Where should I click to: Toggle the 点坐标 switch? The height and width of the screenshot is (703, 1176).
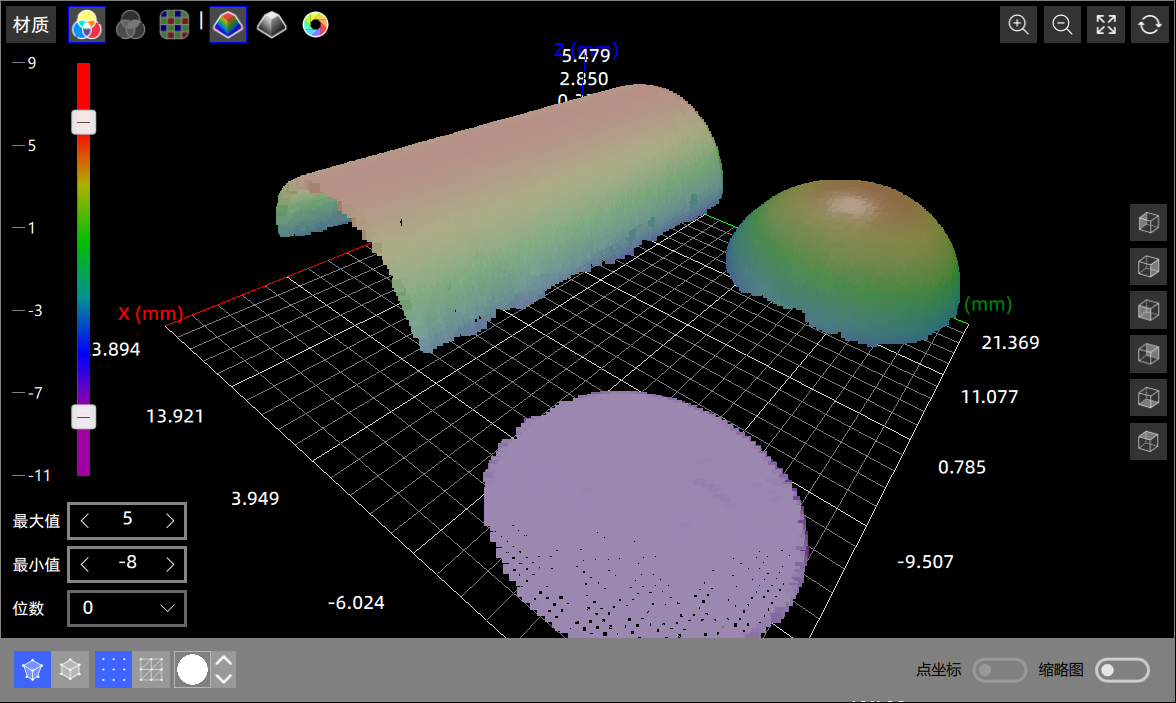tap(1000, 670)
